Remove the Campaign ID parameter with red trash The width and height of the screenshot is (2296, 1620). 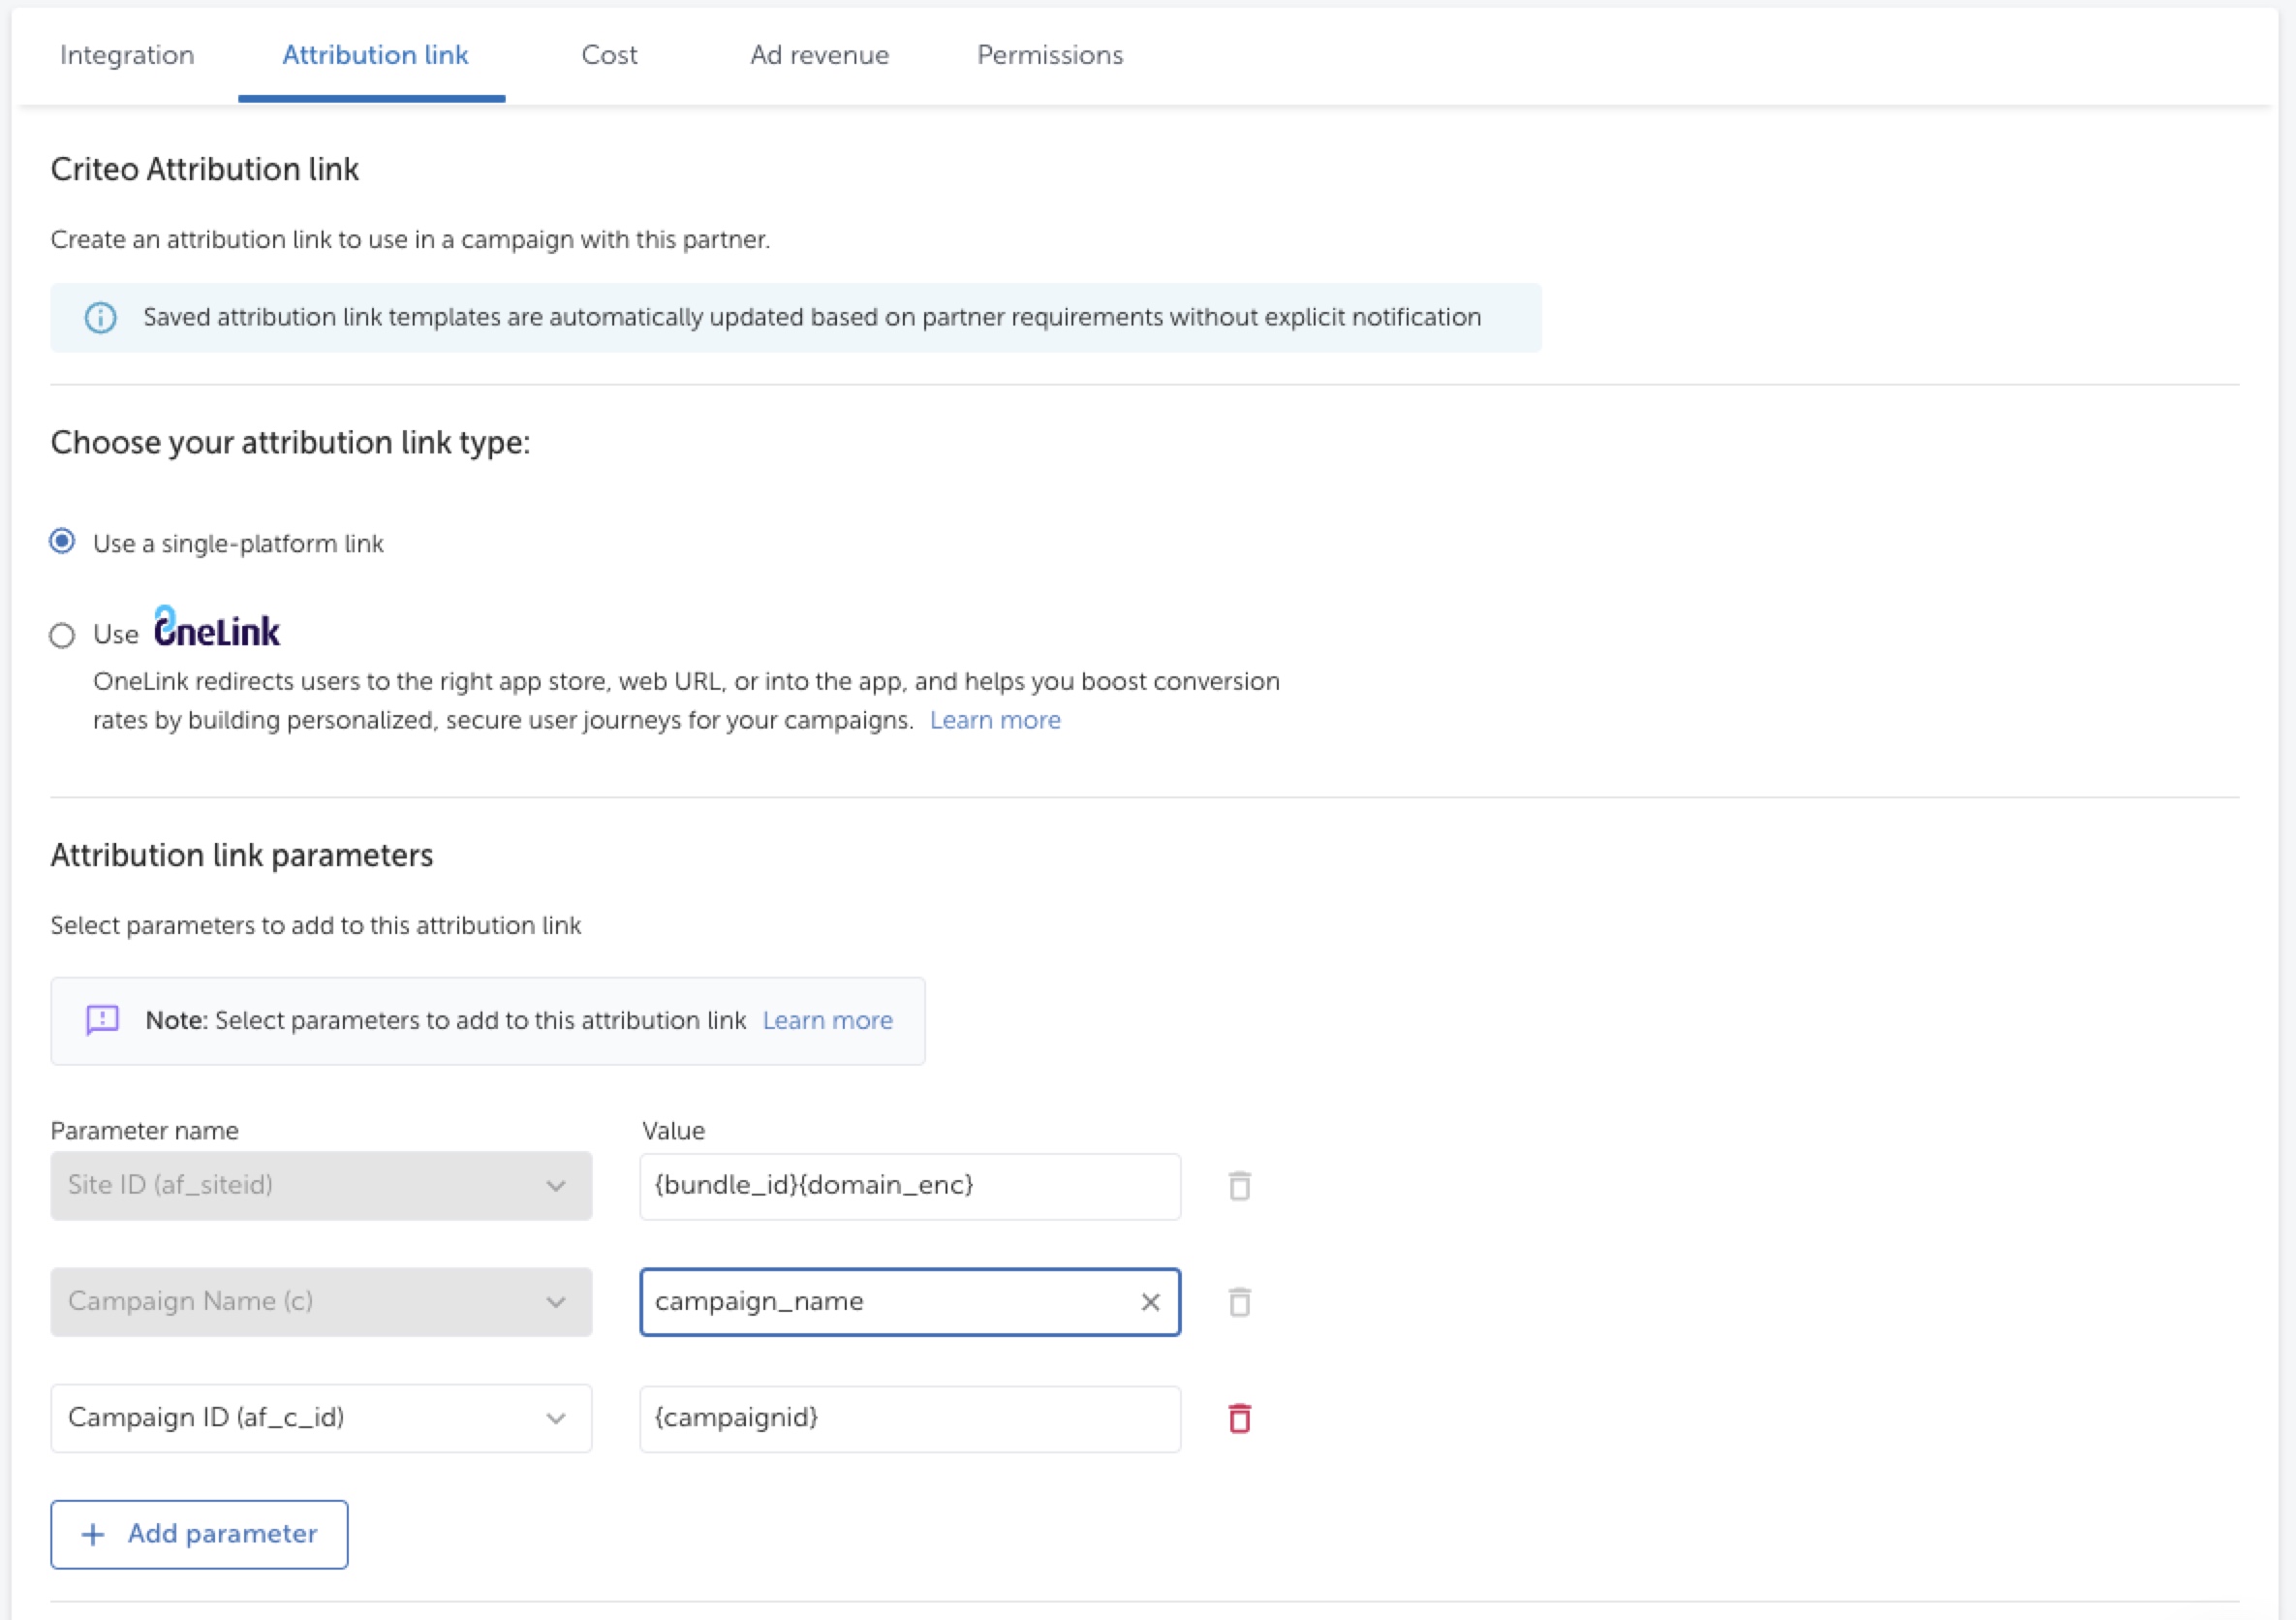click(x=1239, y=1418)
